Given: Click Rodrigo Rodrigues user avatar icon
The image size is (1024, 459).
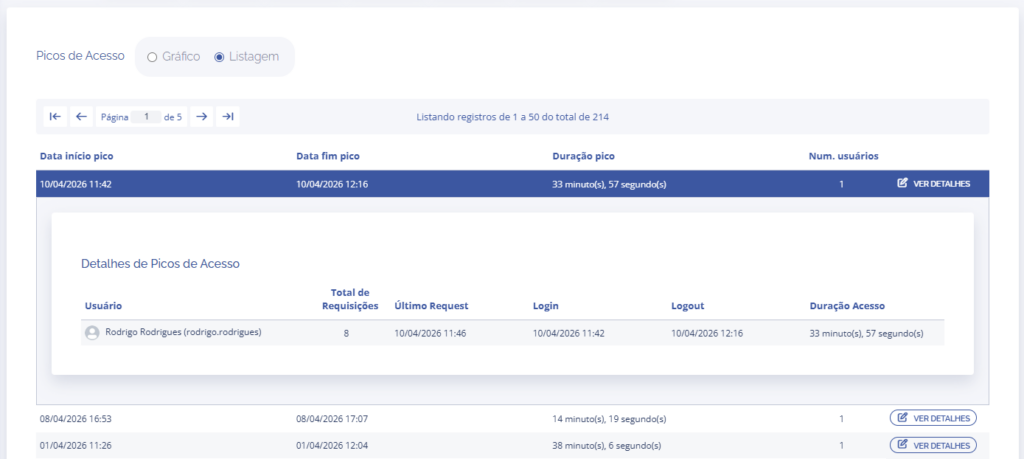Looking at the screenshot, I should coord(92,333).
